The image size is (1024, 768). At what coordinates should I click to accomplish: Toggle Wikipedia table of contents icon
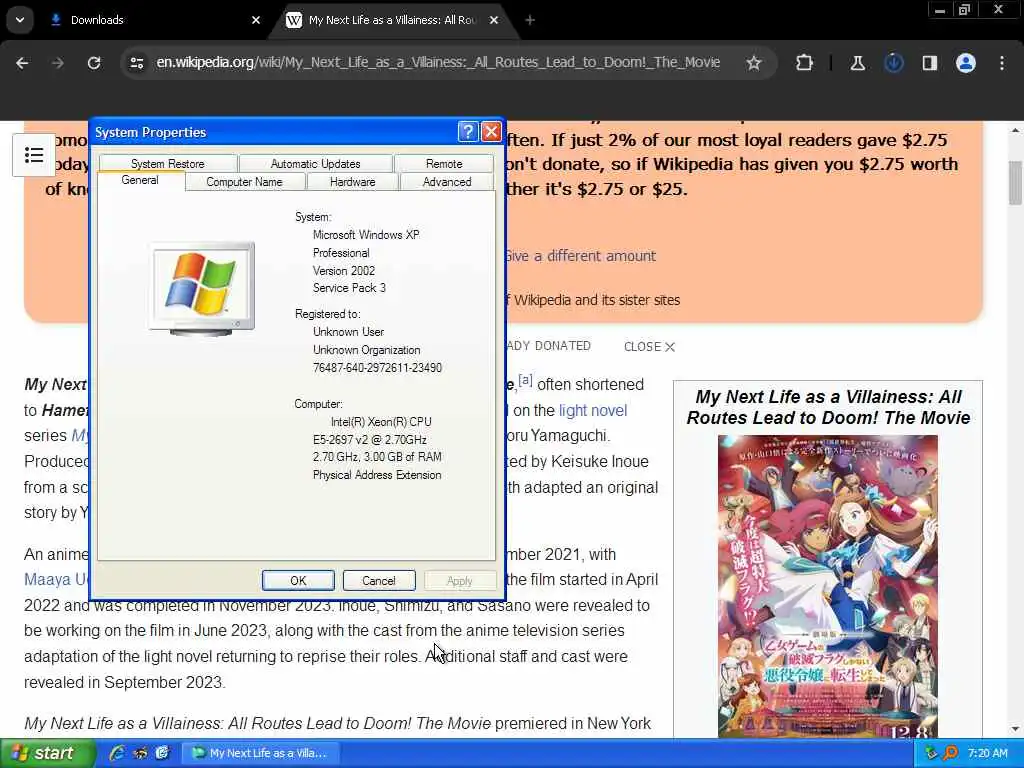click(34, 155)
